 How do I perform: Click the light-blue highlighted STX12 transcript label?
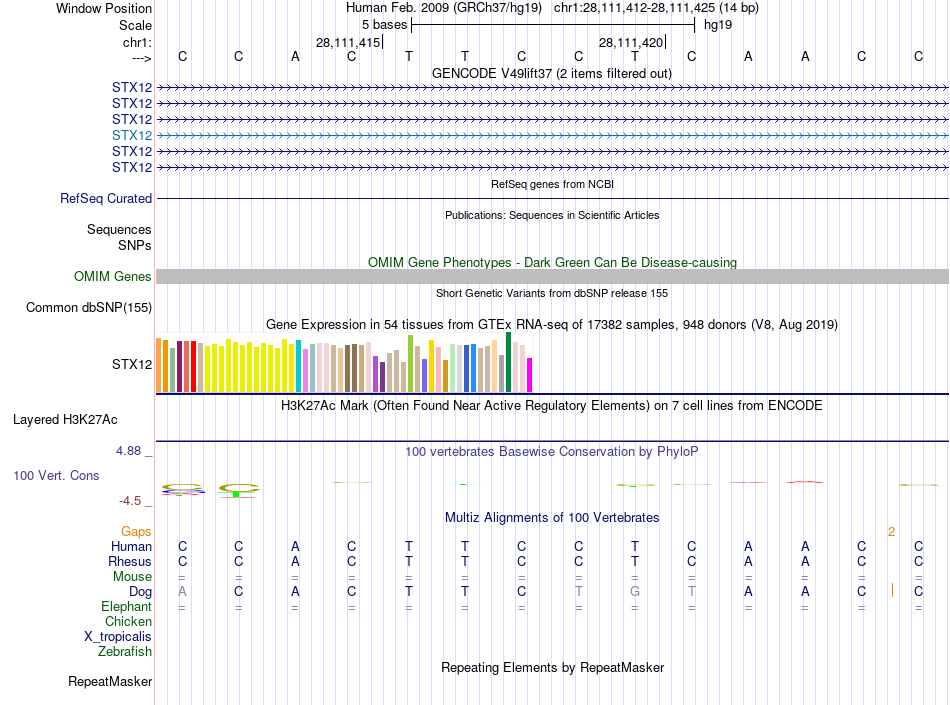(x=131, y=135)
